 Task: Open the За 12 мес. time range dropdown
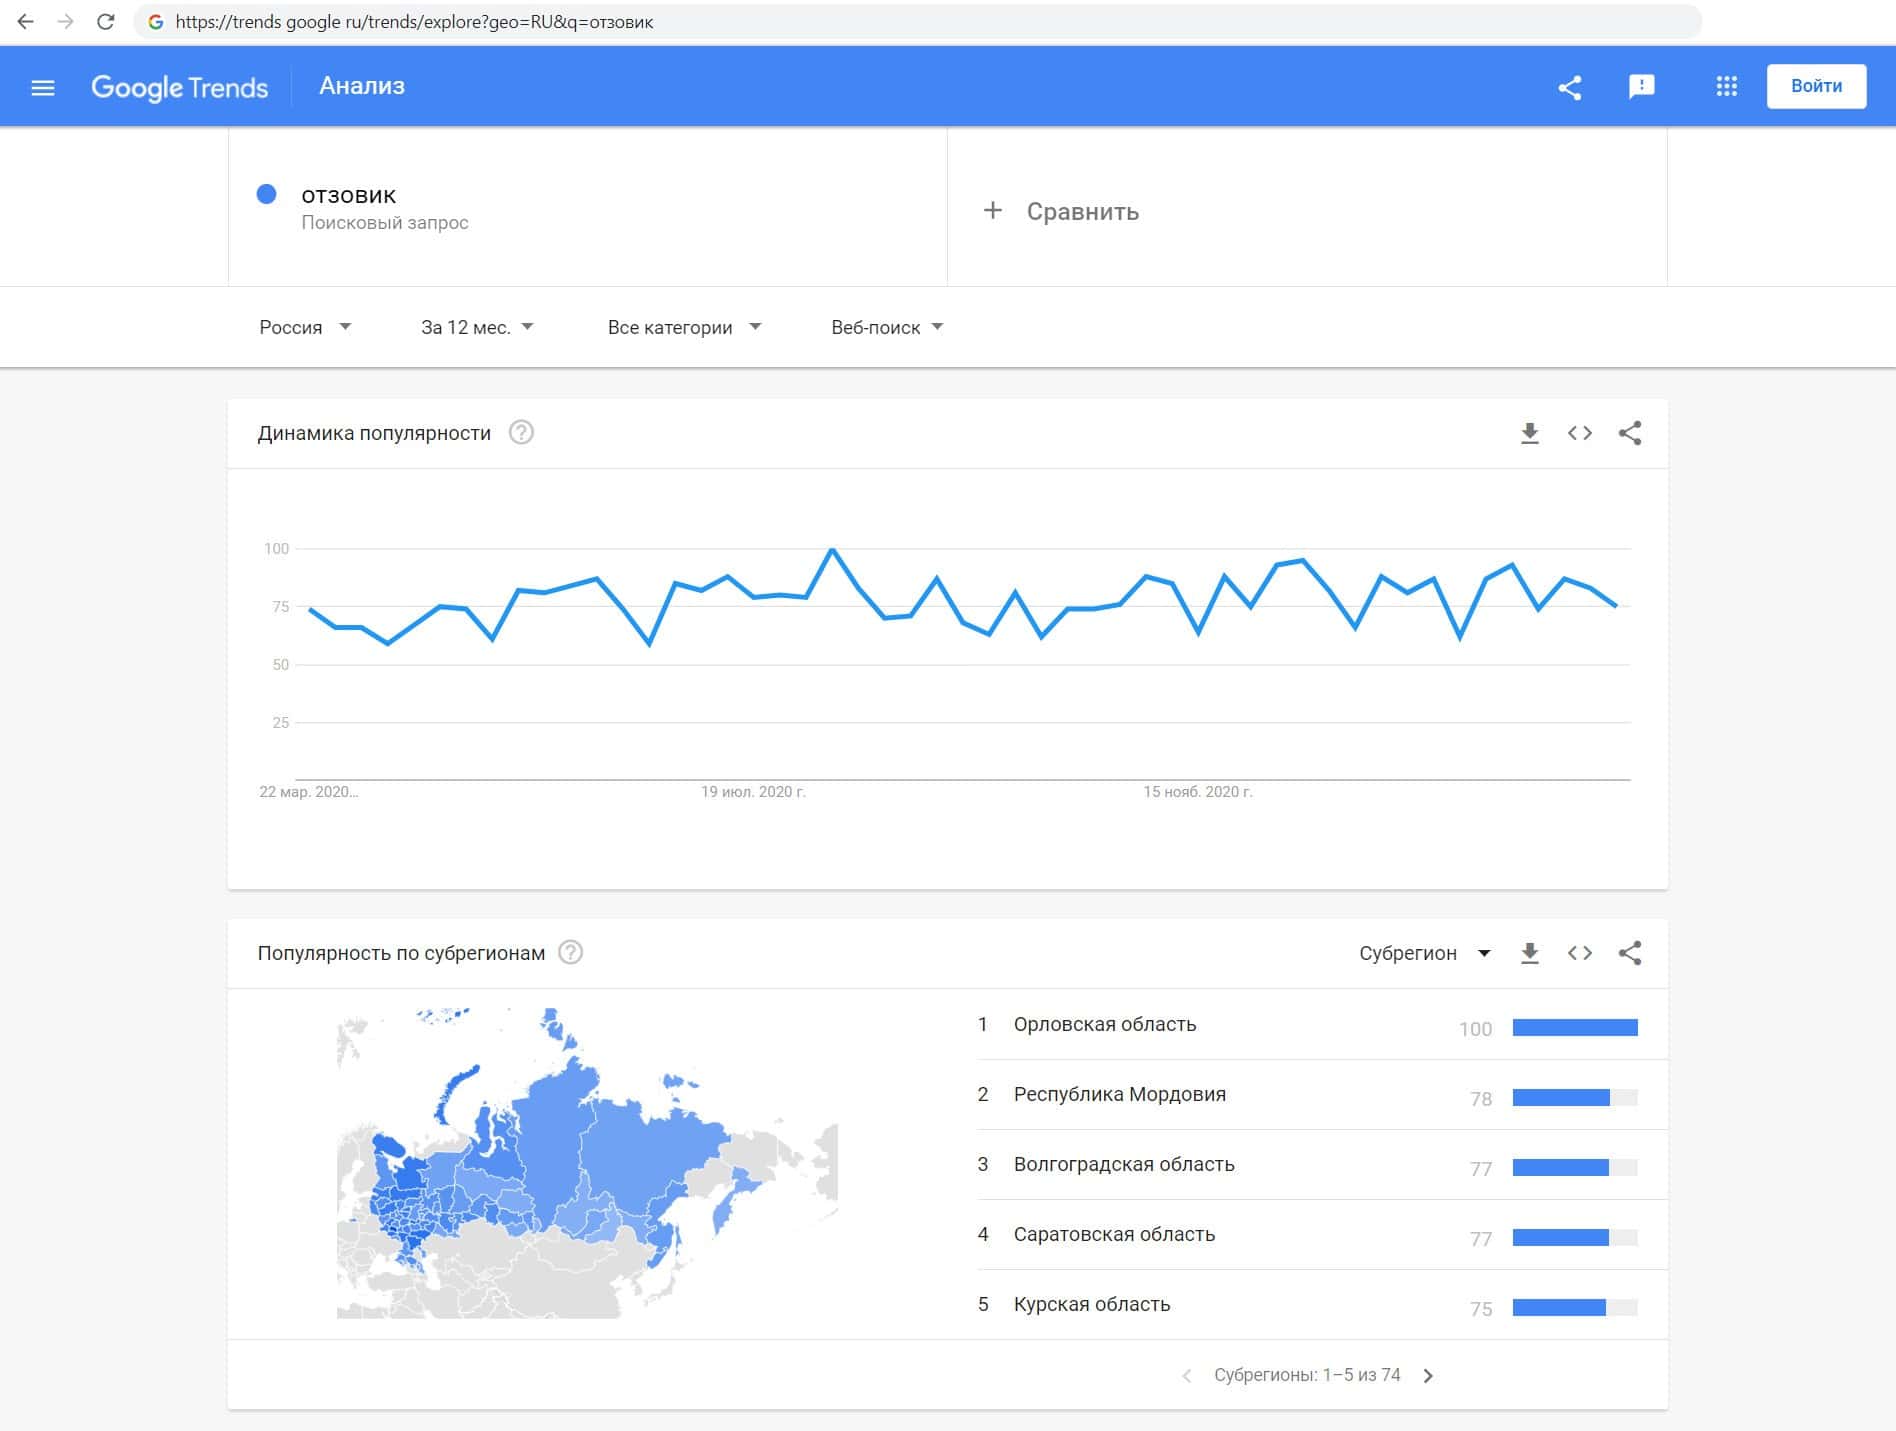pyautogui.click(x=477, y=327)
